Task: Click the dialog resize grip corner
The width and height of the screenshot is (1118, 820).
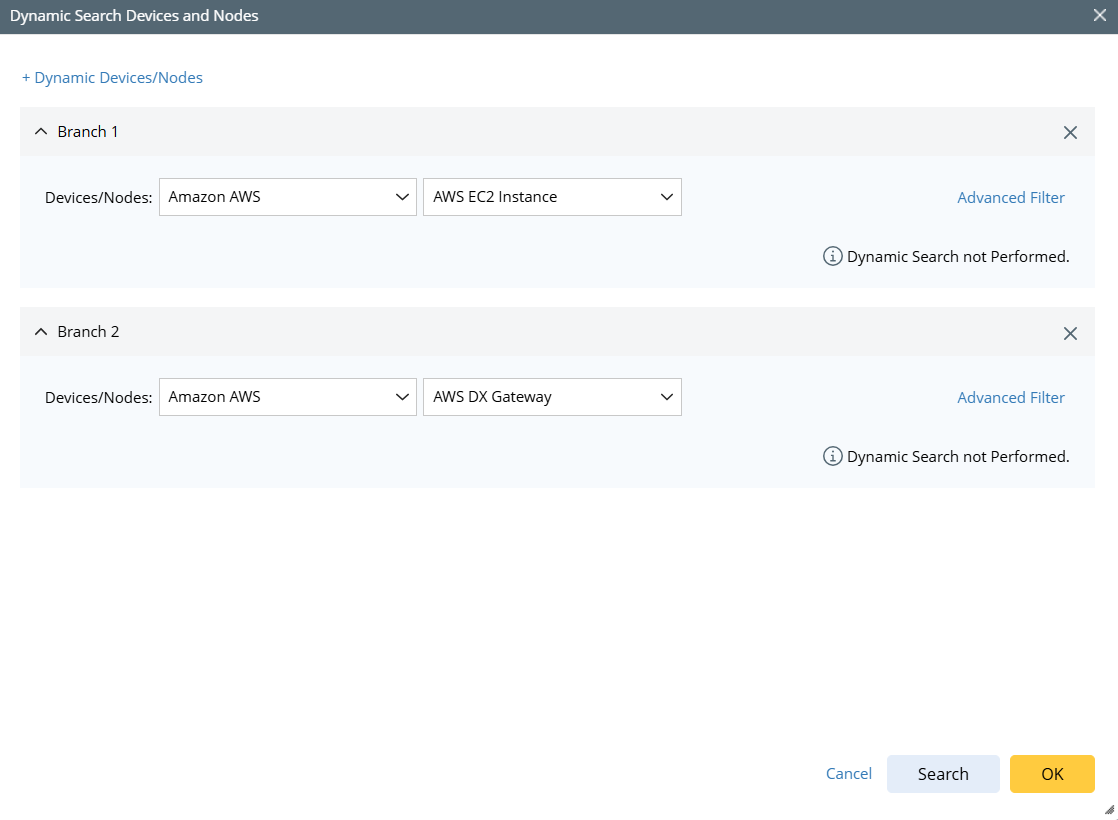Action: (1108, 810)
